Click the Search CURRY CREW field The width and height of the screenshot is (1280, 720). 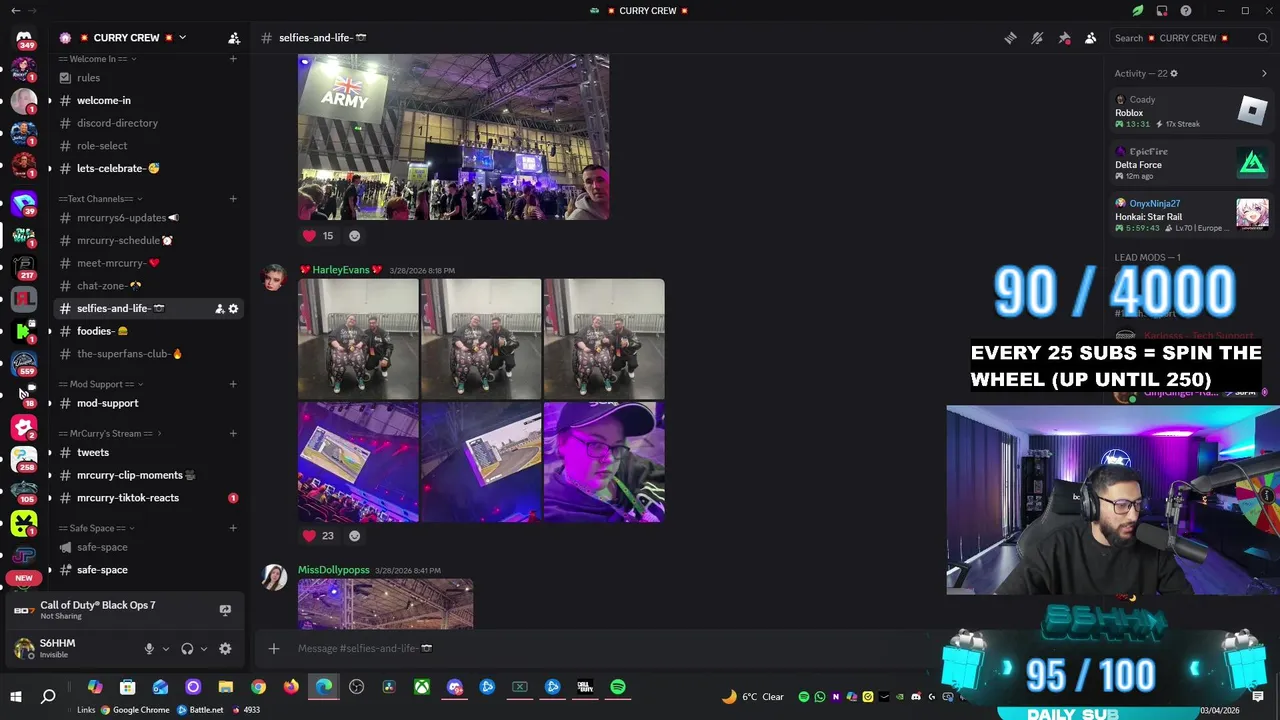(x=1190, y=38)
